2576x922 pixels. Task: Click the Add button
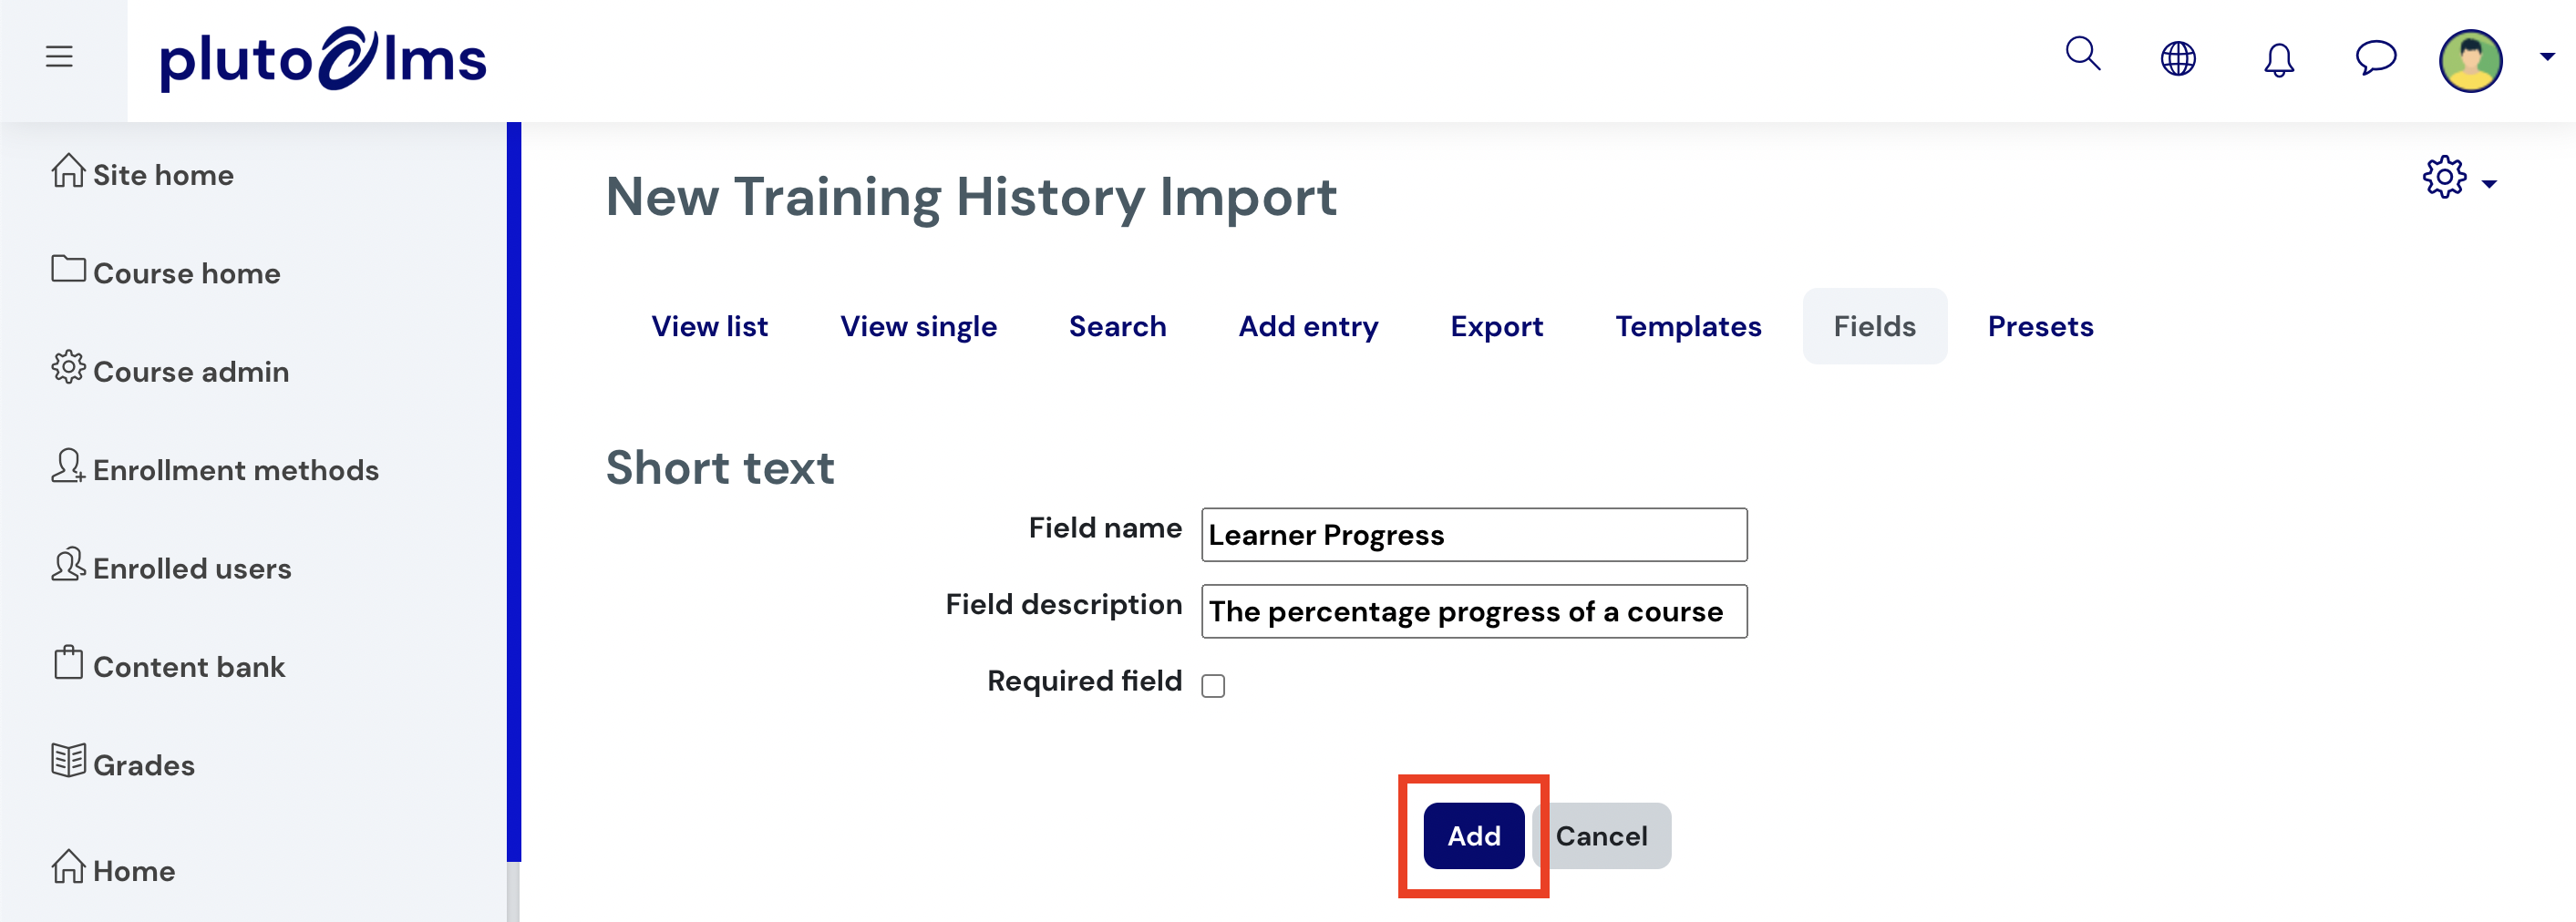point(1474,836)
